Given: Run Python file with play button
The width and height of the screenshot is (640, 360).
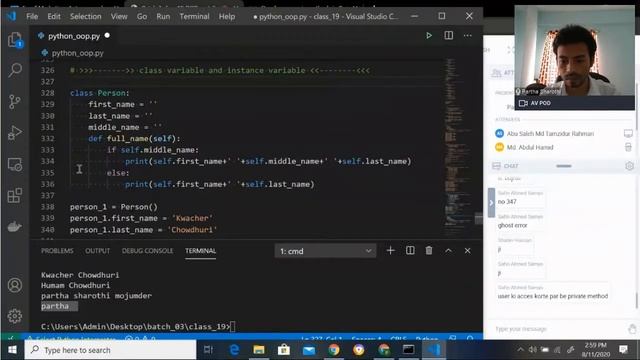Looking at the screenshot, I should (429, 36).
